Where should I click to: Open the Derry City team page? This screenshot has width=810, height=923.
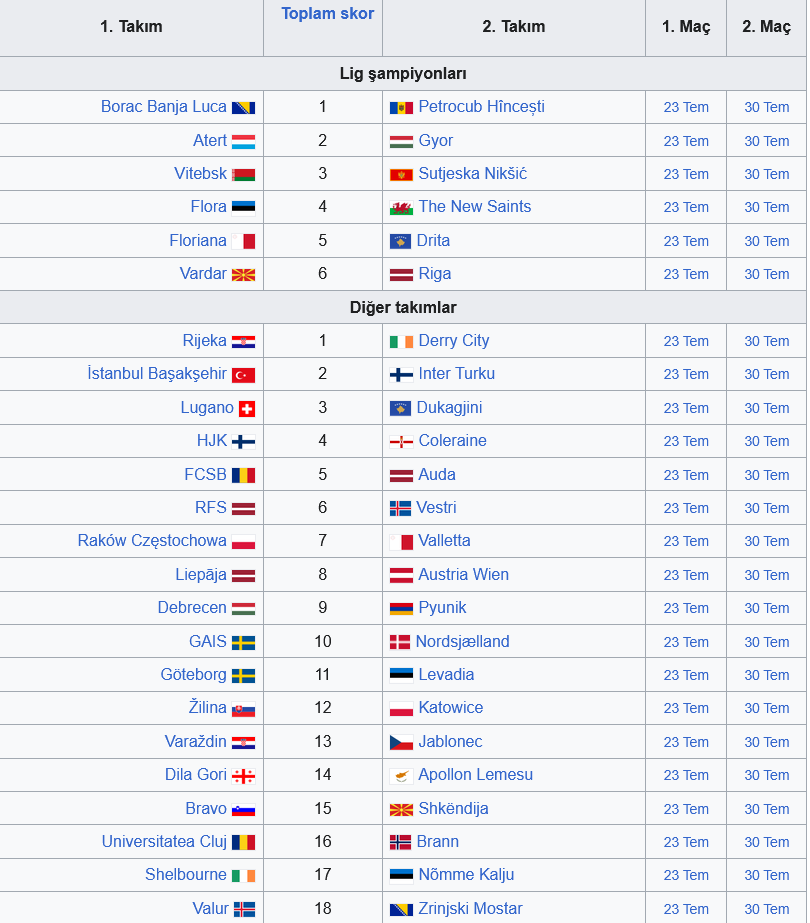pyautogui.click(x=454, y=340)
